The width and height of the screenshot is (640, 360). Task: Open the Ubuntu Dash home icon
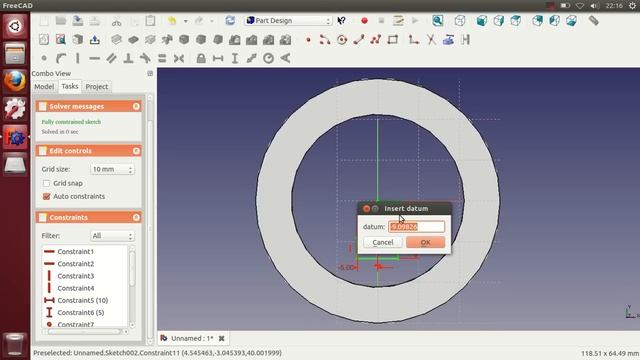[x=15, y=26]
